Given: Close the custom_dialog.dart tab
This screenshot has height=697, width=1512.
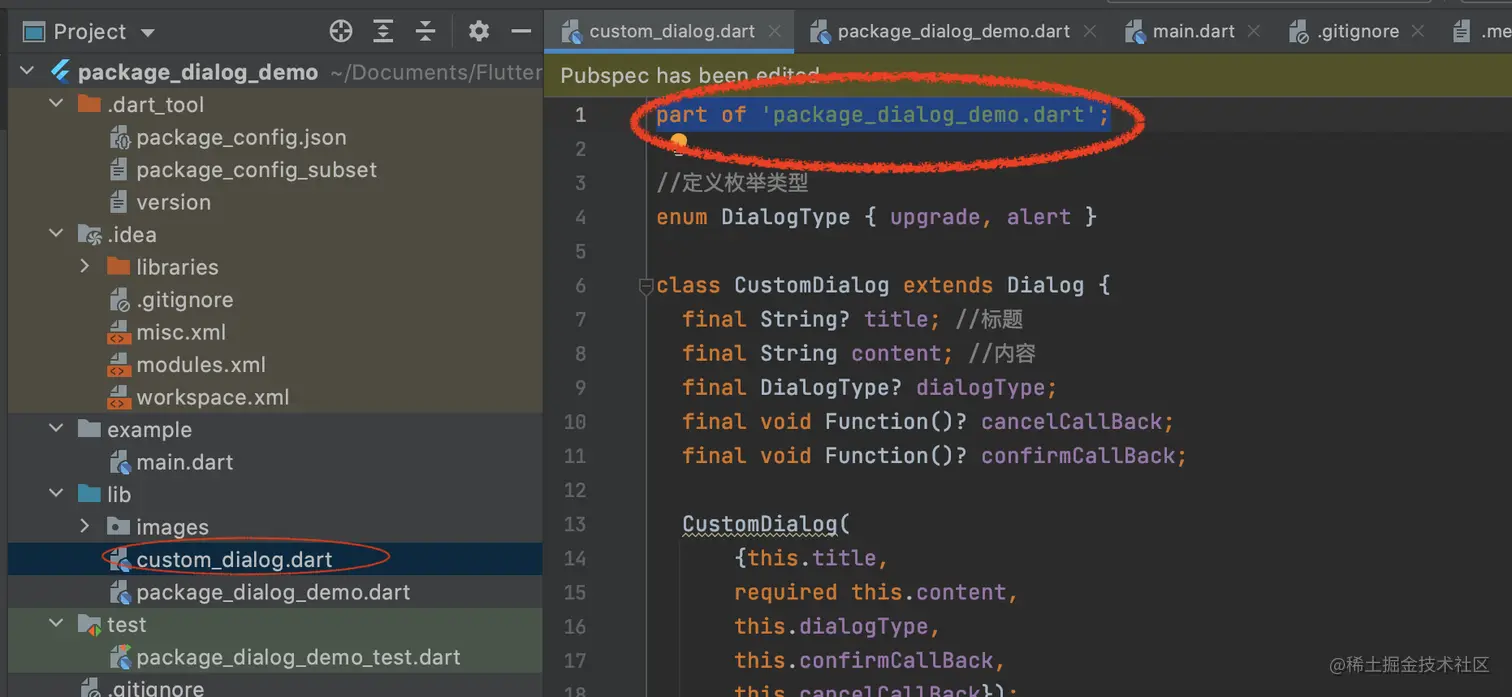Looking at the screenshot, I should [774, 32].
